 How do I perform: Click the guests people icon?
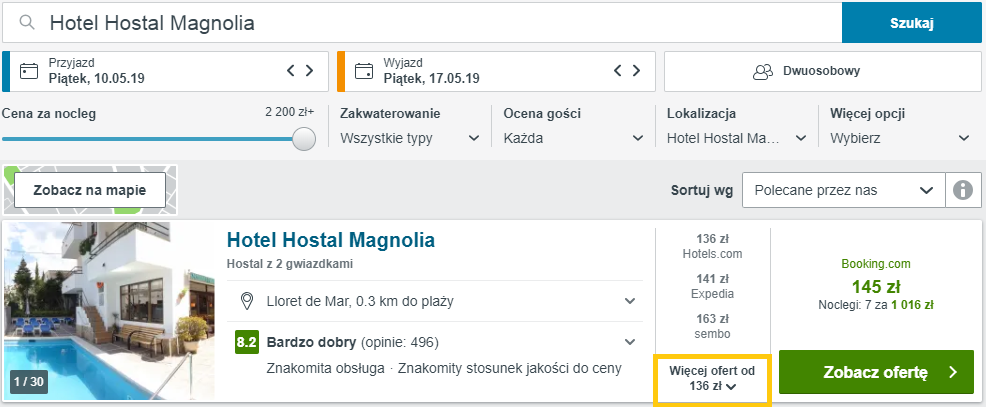[x=763, y=71]
